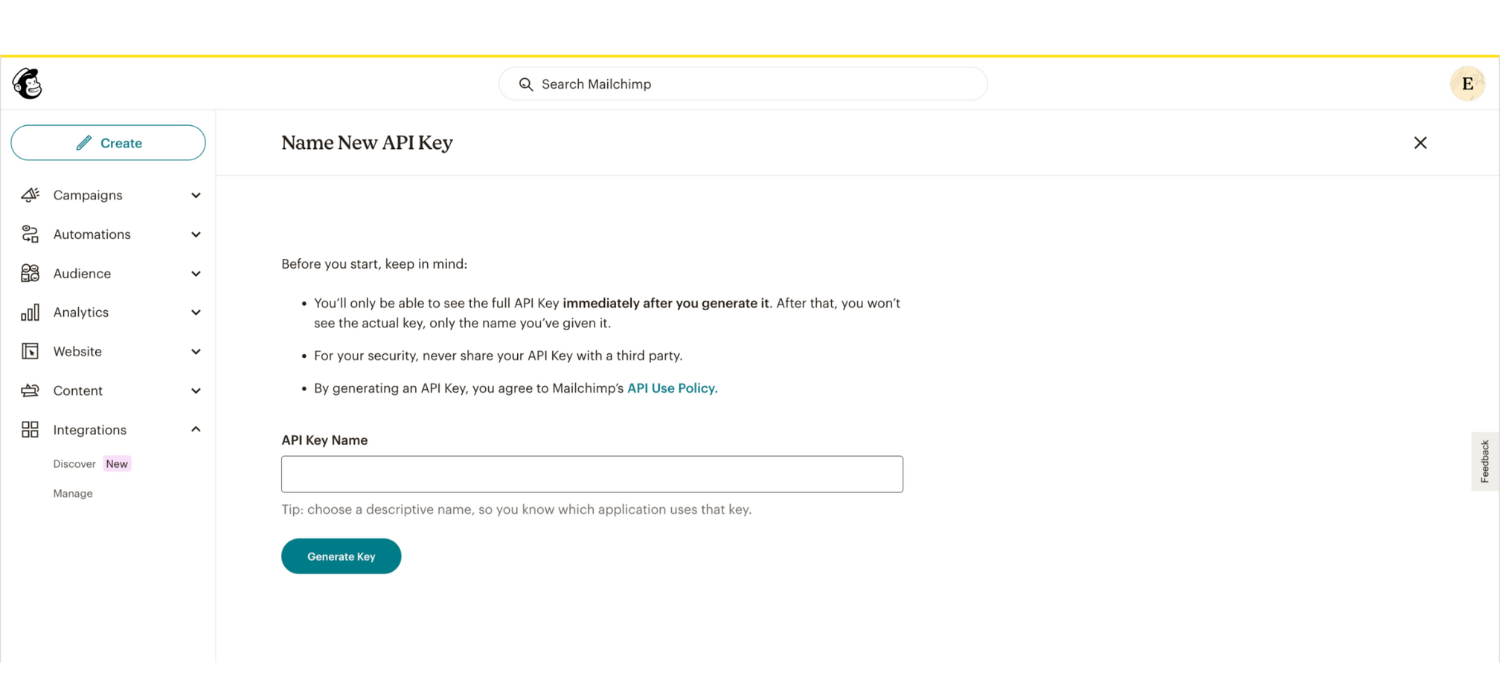The height and width of the screenshot is (700, 1500).
Task: Click the "Before you start, keep in mind:" text
Action: (374, 264)
